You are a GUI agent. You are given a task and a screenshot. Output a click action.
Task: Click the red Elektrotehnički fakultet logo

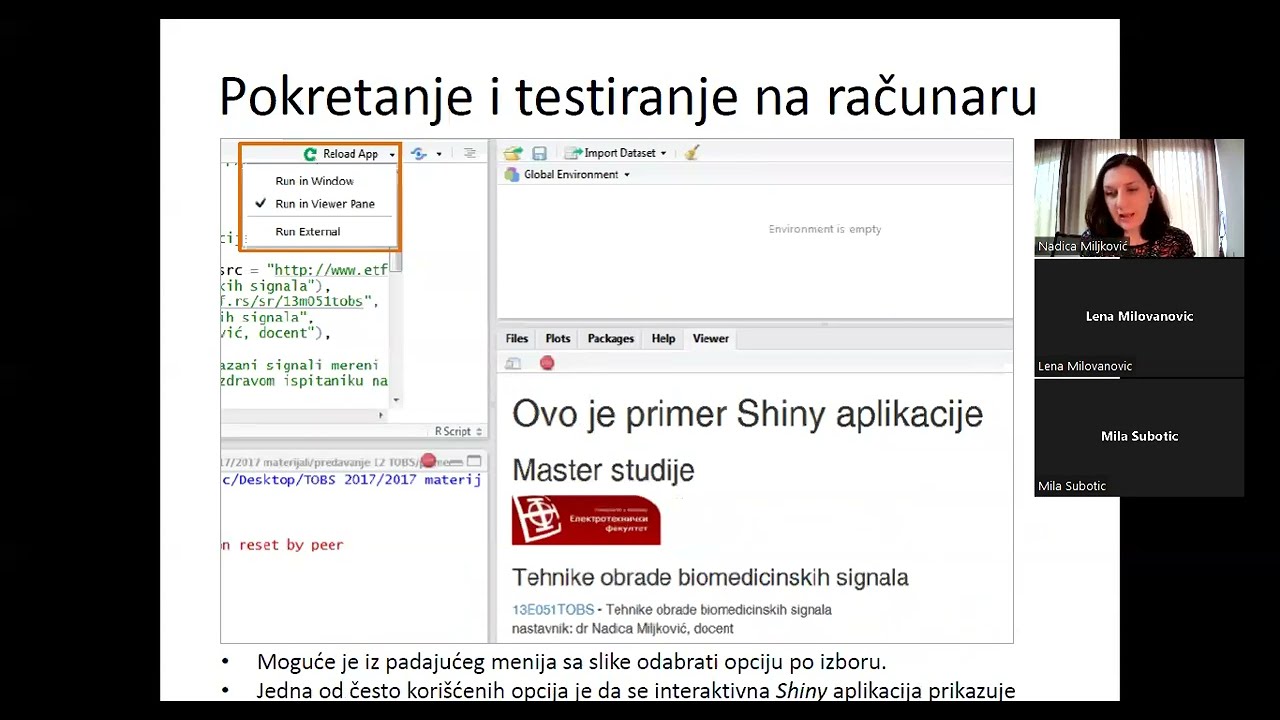click(586, 520)
